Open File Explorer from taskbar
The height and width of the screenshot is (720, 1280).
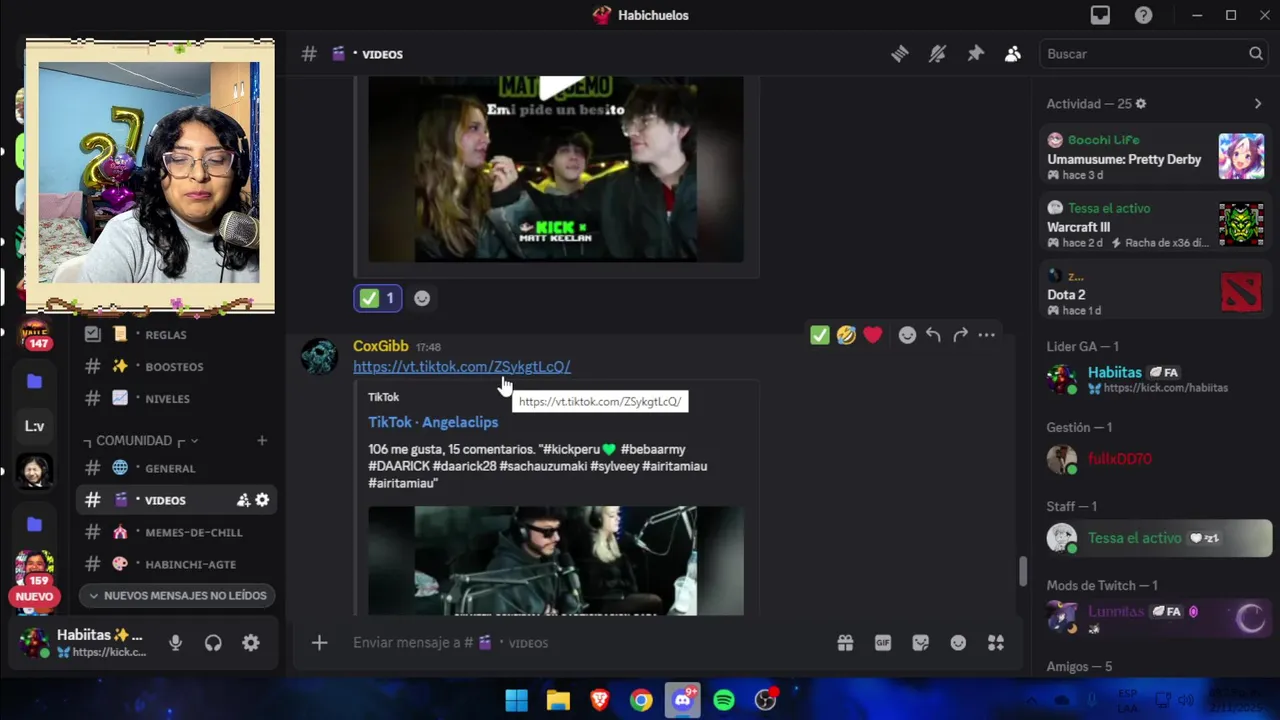pos(558,700)
